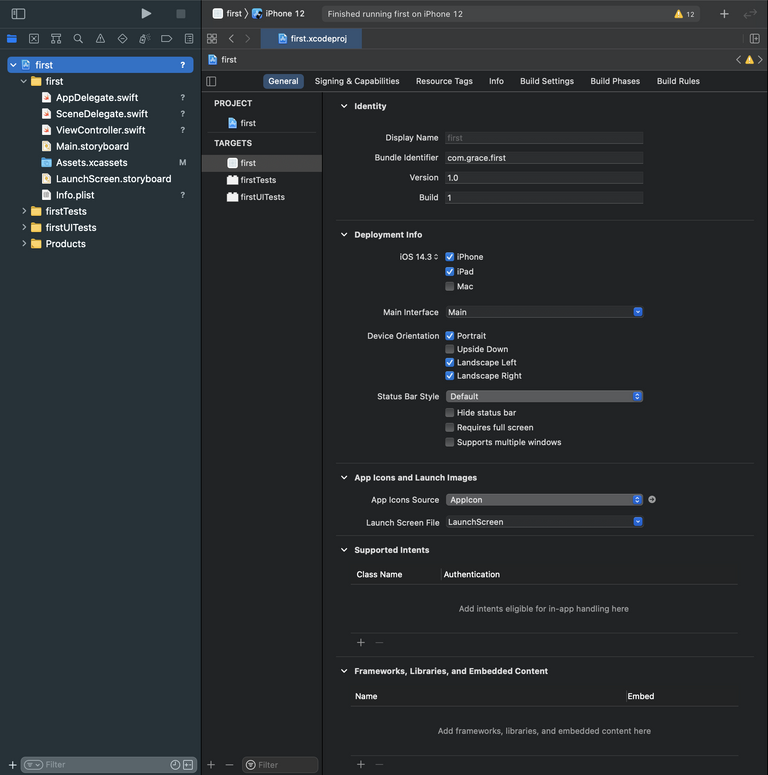
Task: Open the Source Control navigator
Action: [x=34, y=39]
